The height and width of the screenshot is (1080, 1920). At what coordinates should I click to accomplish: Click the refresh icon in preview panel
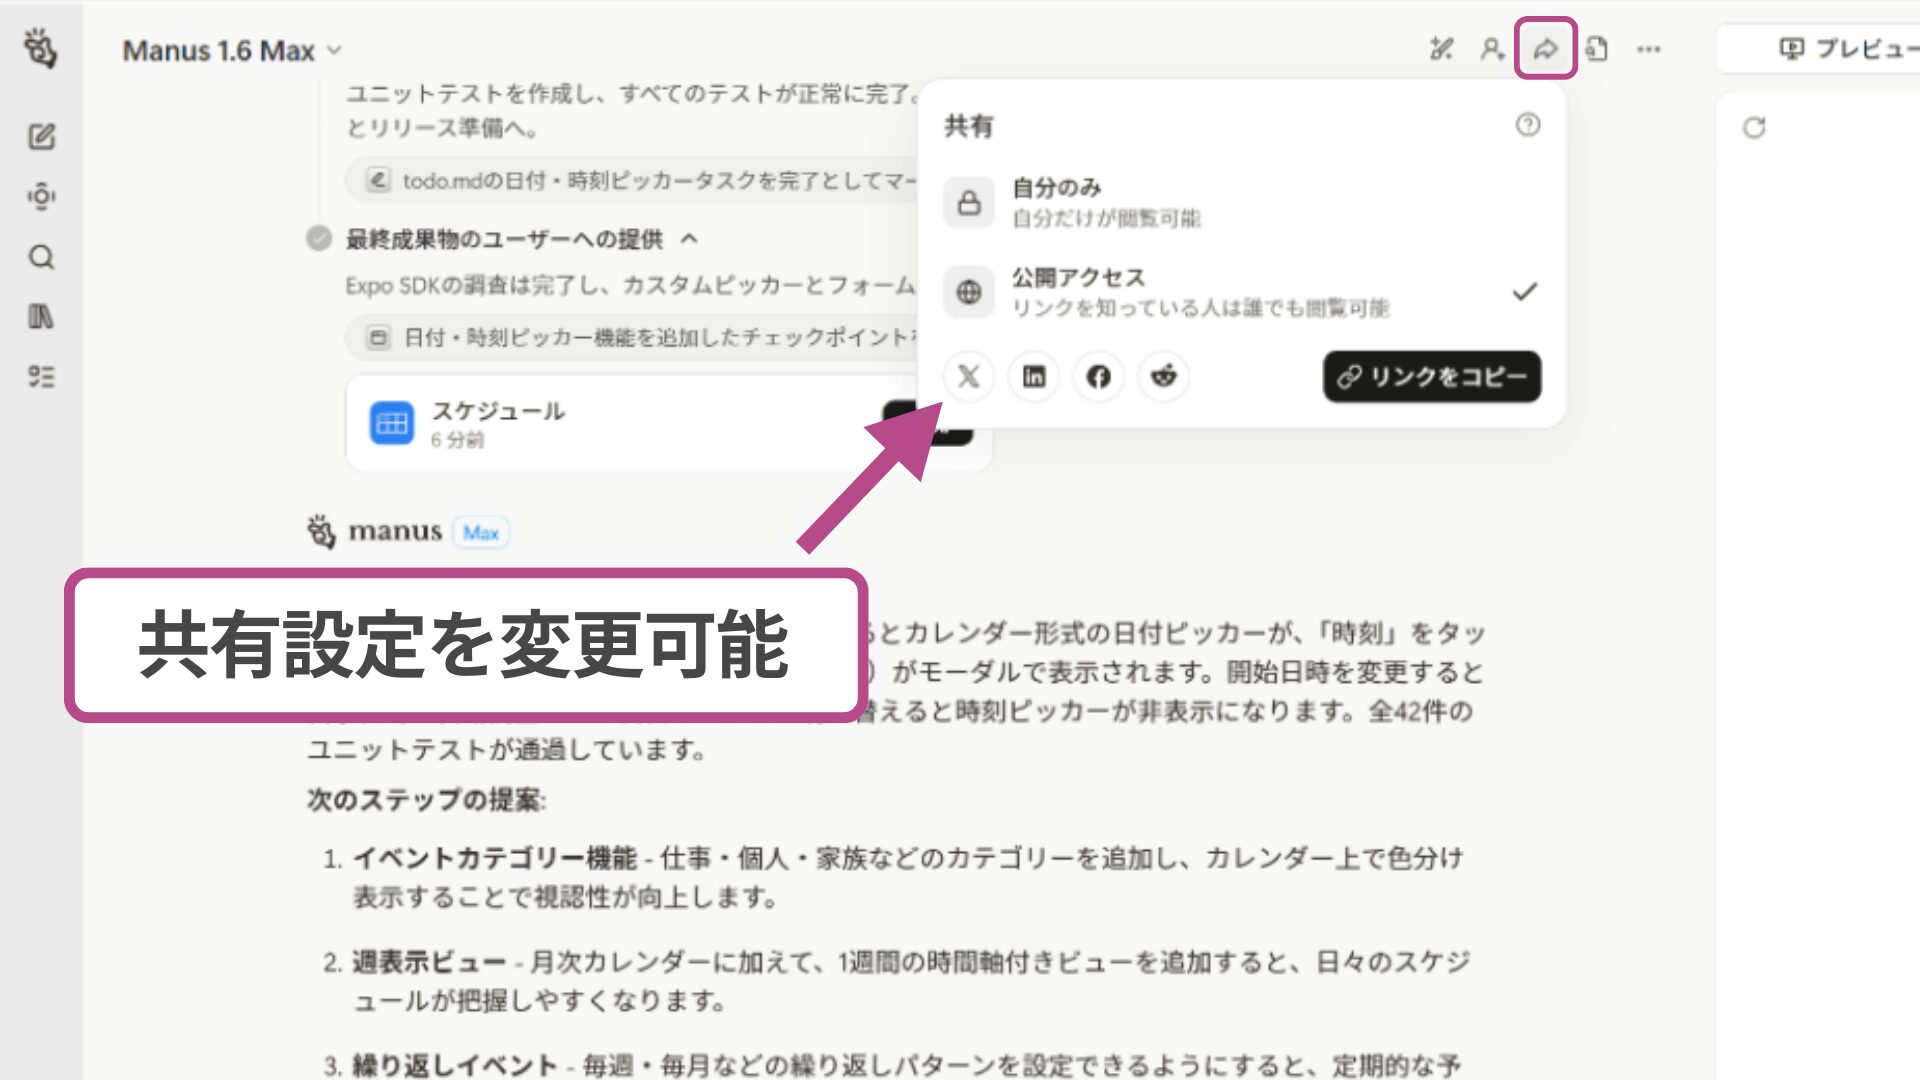1755,127
